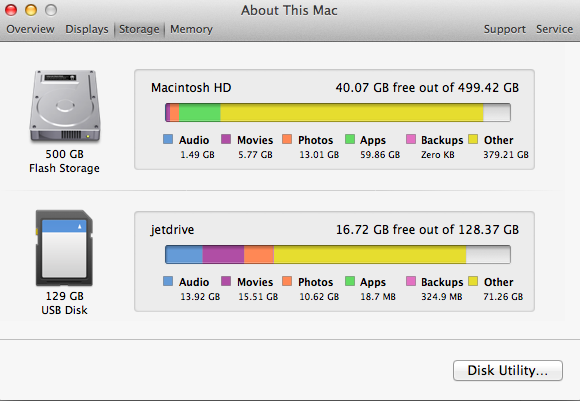Click the "1.49 GB" Audio value
This screenshot has height=401, width=580.
198,155
